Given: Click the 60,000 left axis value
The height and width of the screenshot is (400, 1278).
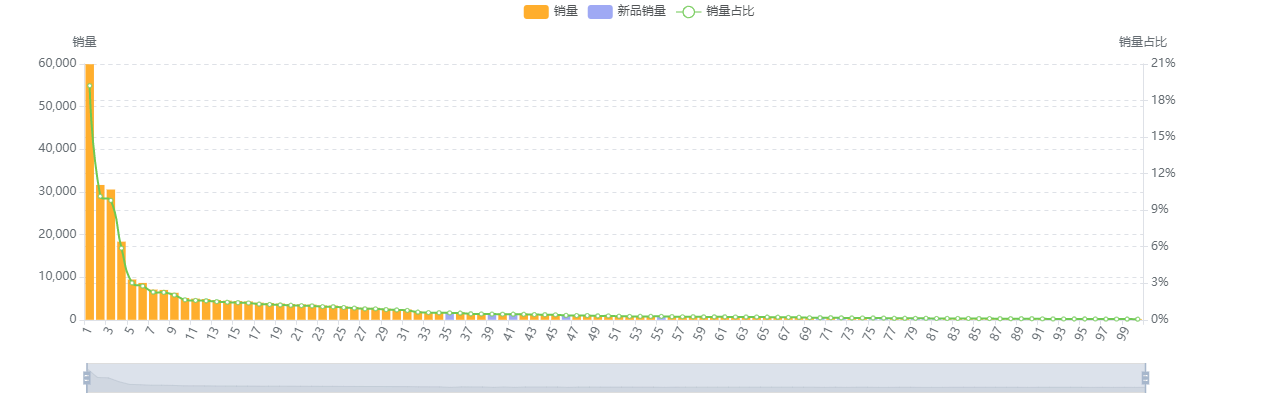Looking at the screenshot, I should [58, 63].
